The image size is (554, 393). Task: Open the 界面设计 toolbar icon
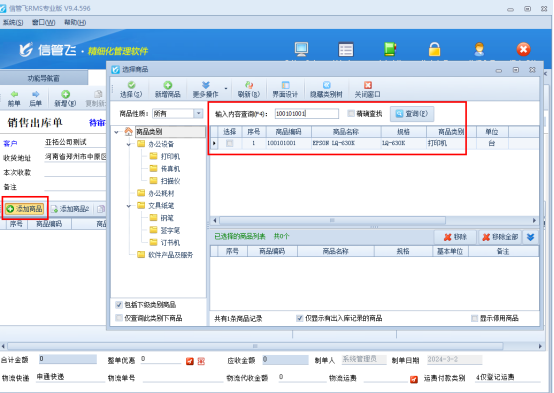(285, 85)
